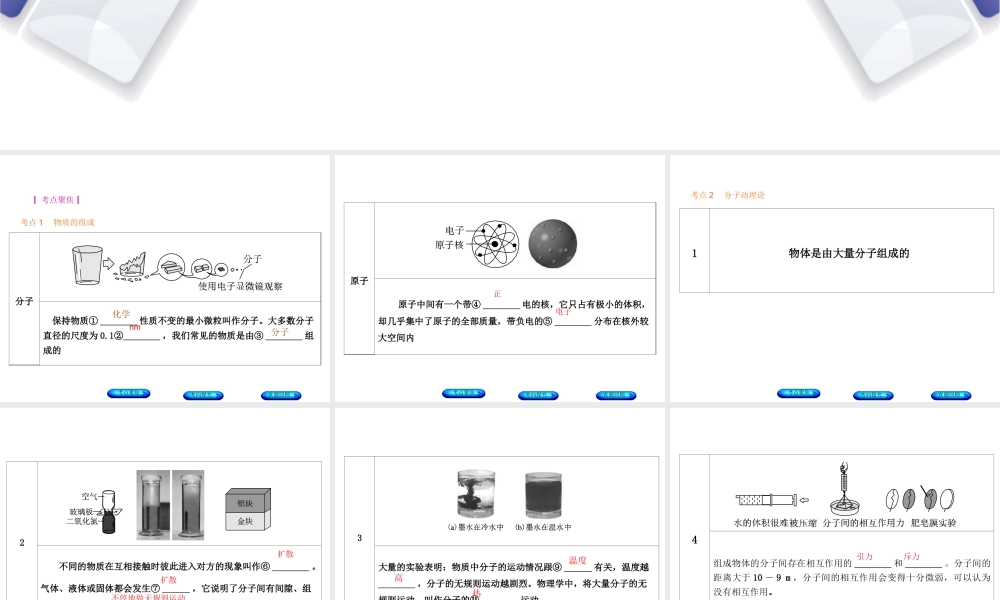Click the red answer 斥力
The image size is (1000, 600).
[912, 557]
